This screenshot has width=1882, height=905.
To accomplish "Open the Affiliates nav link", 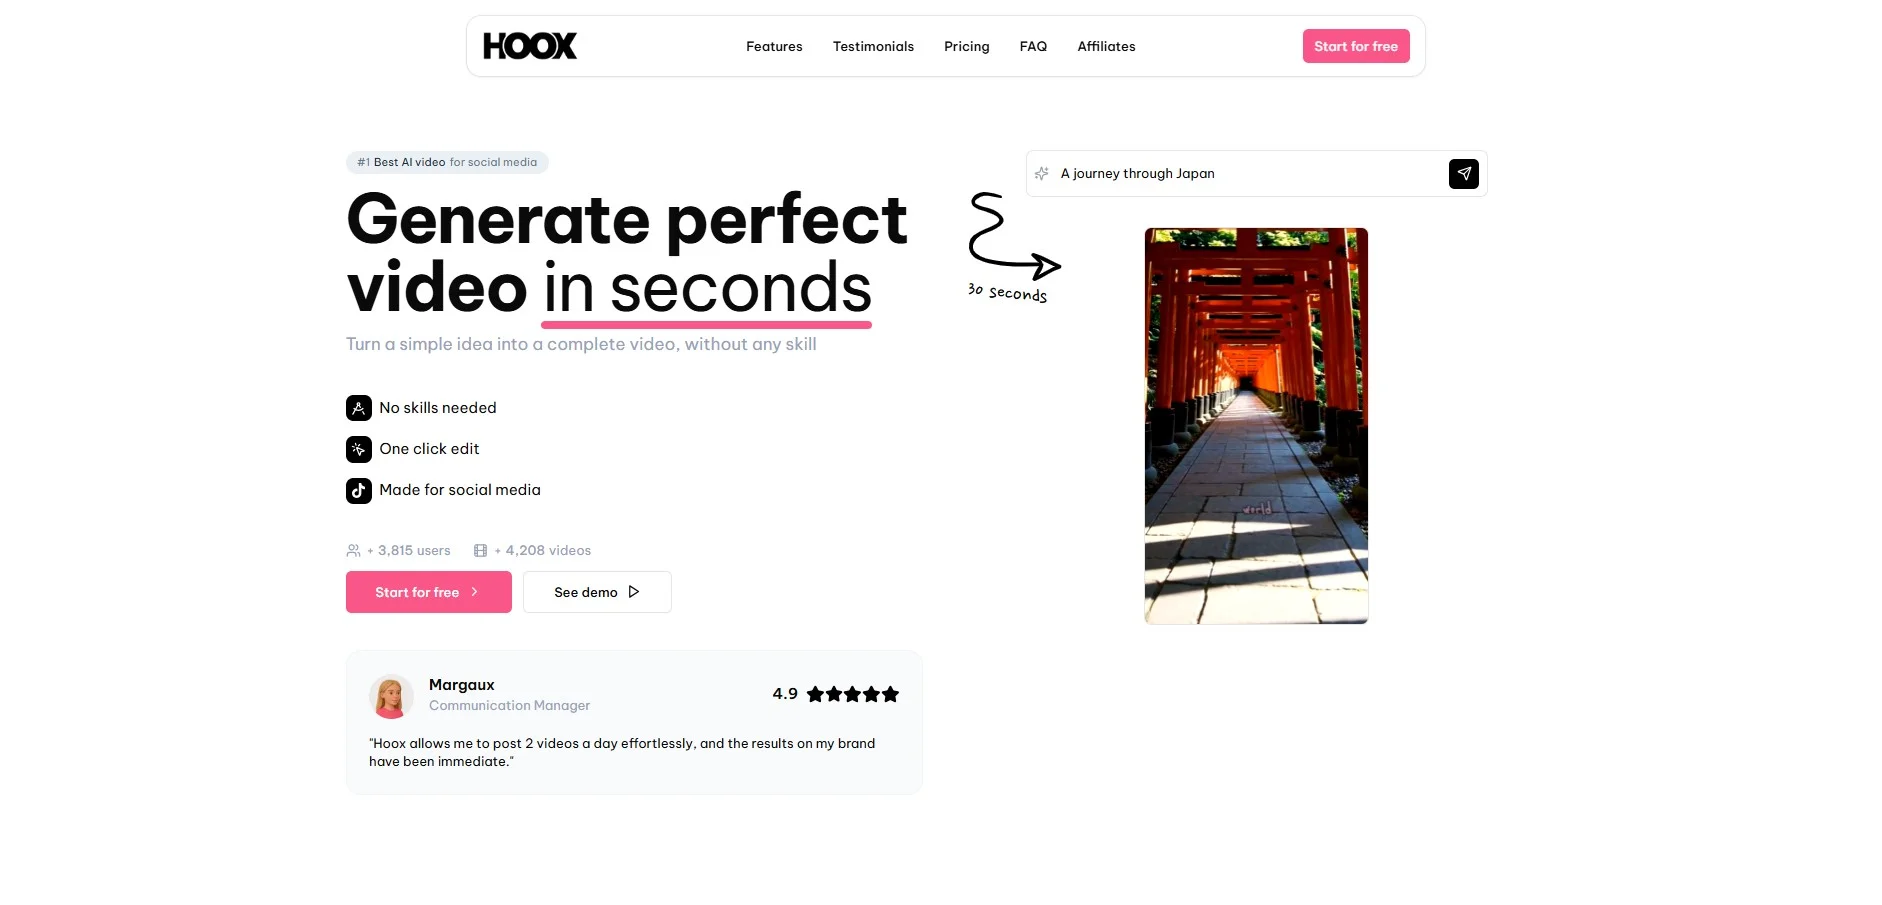I will (1106, 47).
